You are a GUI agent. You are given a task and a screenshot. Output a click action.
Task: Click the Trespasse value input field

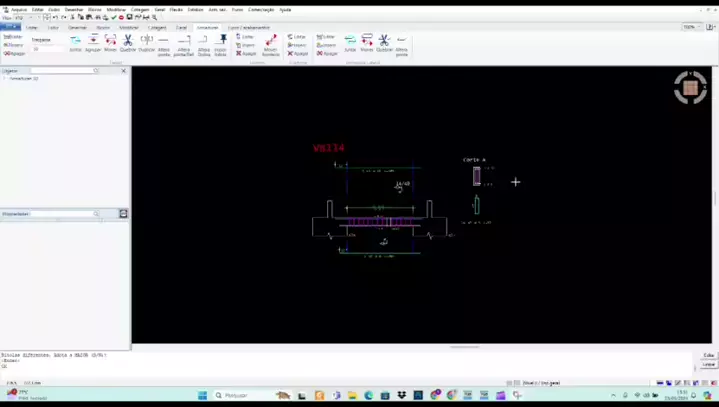[47, 48]
